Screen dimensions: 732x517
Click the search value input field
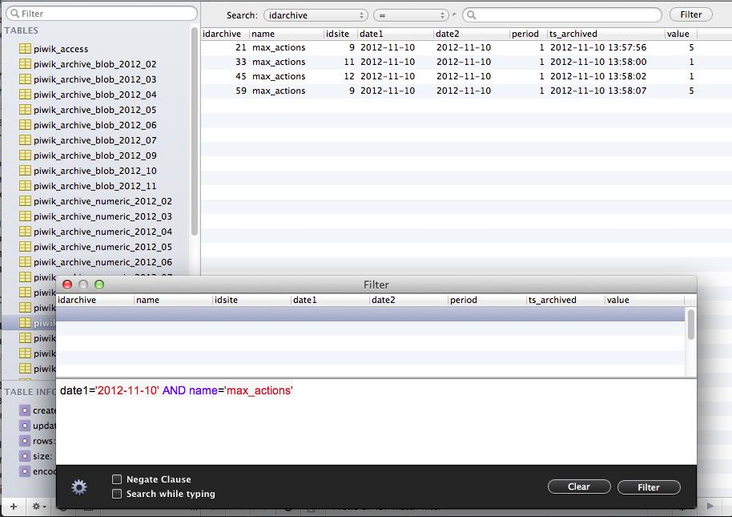tap(562, 15)
